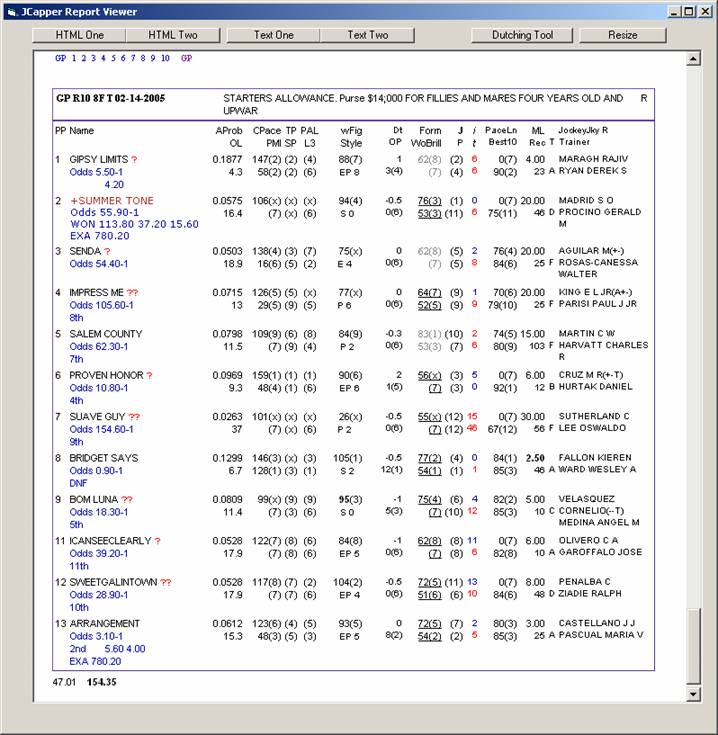Screen dimensions: 718x735
Task: Click trainer name PASCUAL MARIA V
Action: (x=601, y=635)
